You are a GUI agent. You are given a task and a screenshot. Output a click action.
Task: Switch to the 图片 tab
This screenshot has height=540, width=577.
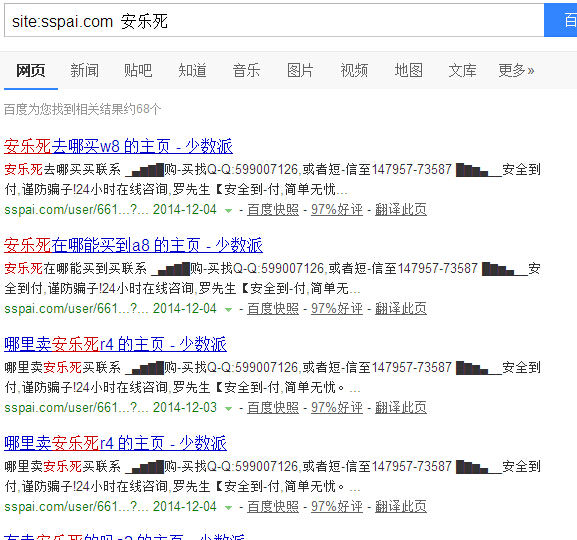300,70
